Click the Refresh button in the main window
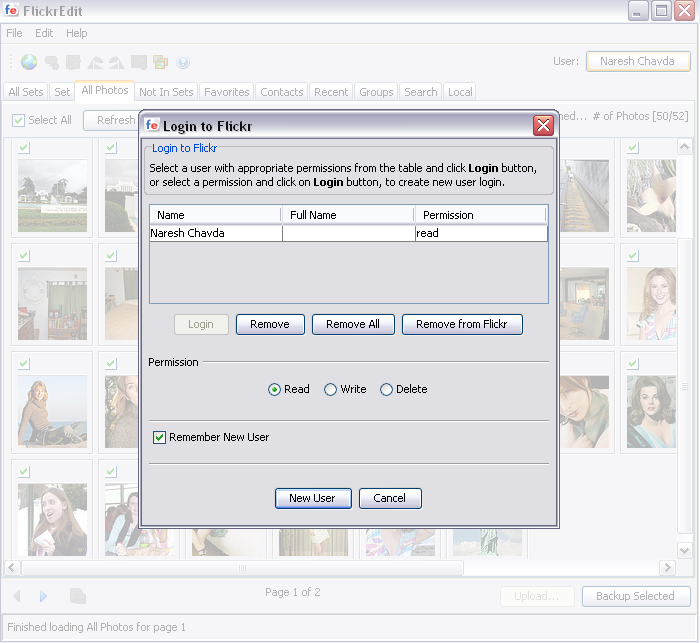700x643 pixels. pos(112,120)
